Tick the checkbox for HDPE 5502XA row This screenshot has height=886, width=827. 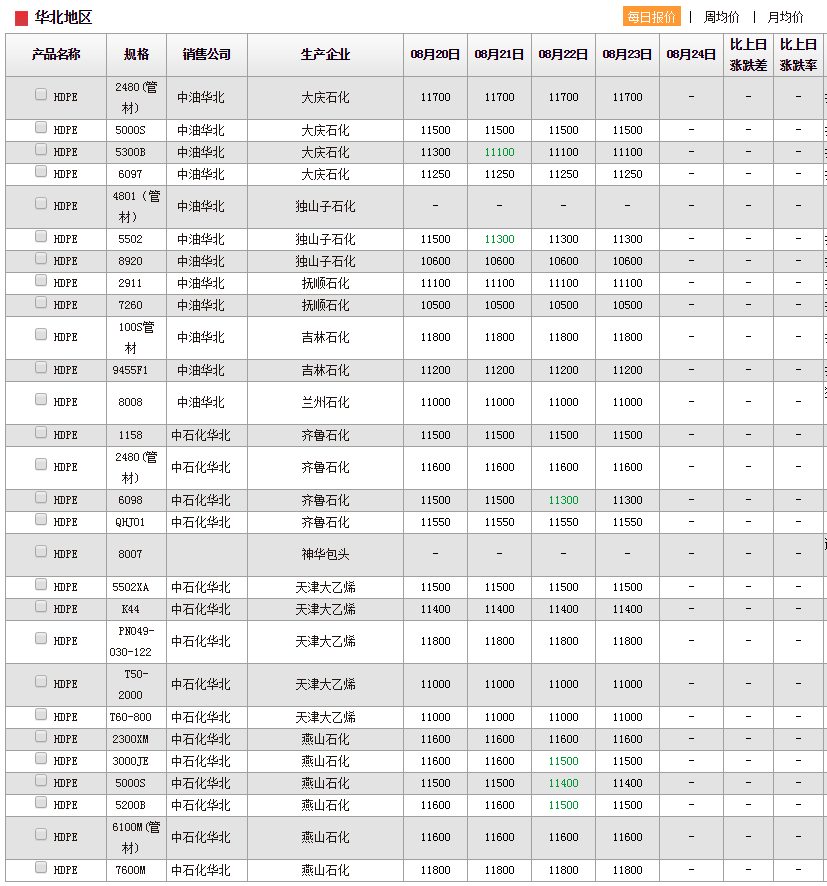point(41,584)
